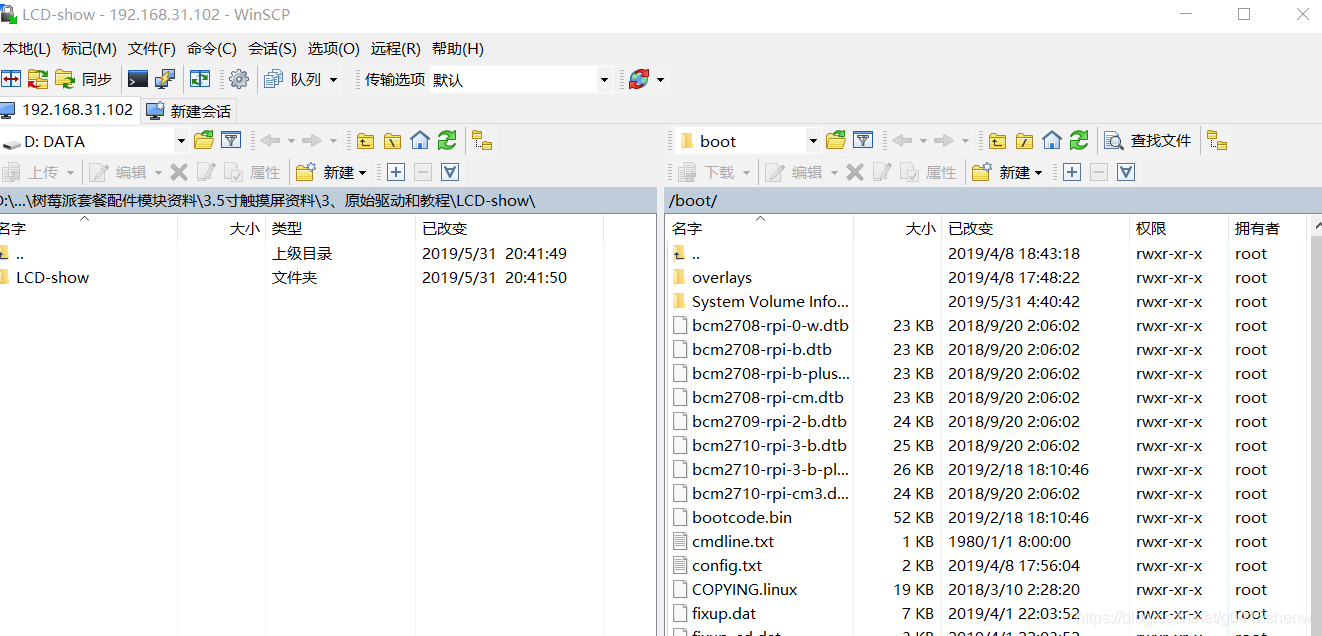1322x636 pixels.
Task: Click the 查找文件 find files button
Action: click(x=1148, y=141)
